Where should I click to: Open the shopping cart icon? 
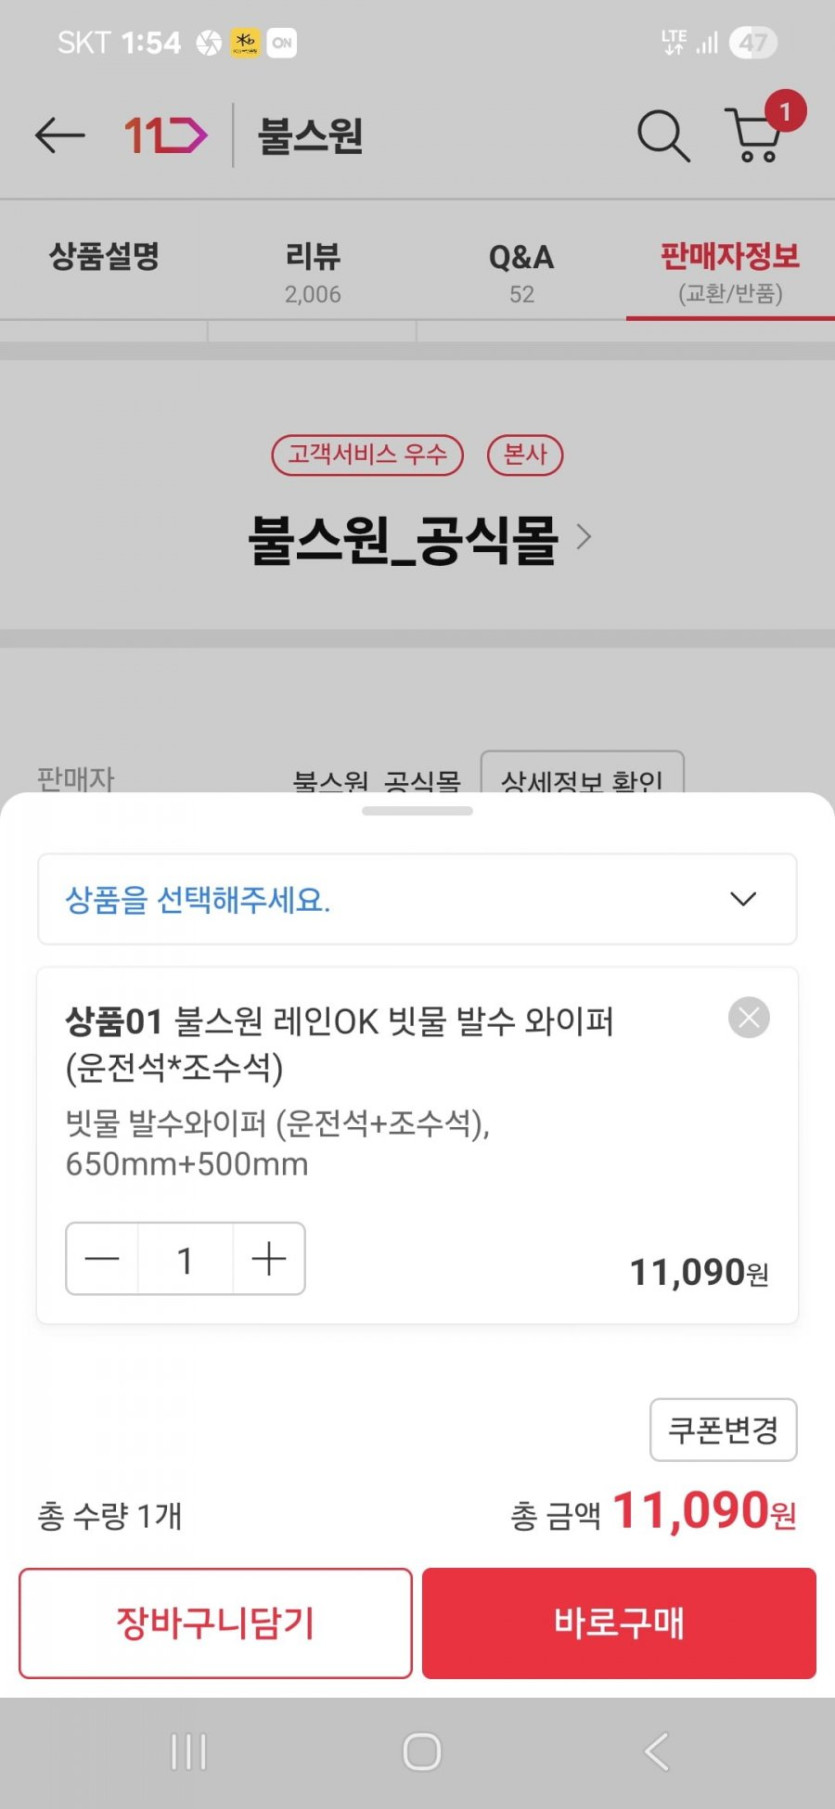(x=757, y=135)
